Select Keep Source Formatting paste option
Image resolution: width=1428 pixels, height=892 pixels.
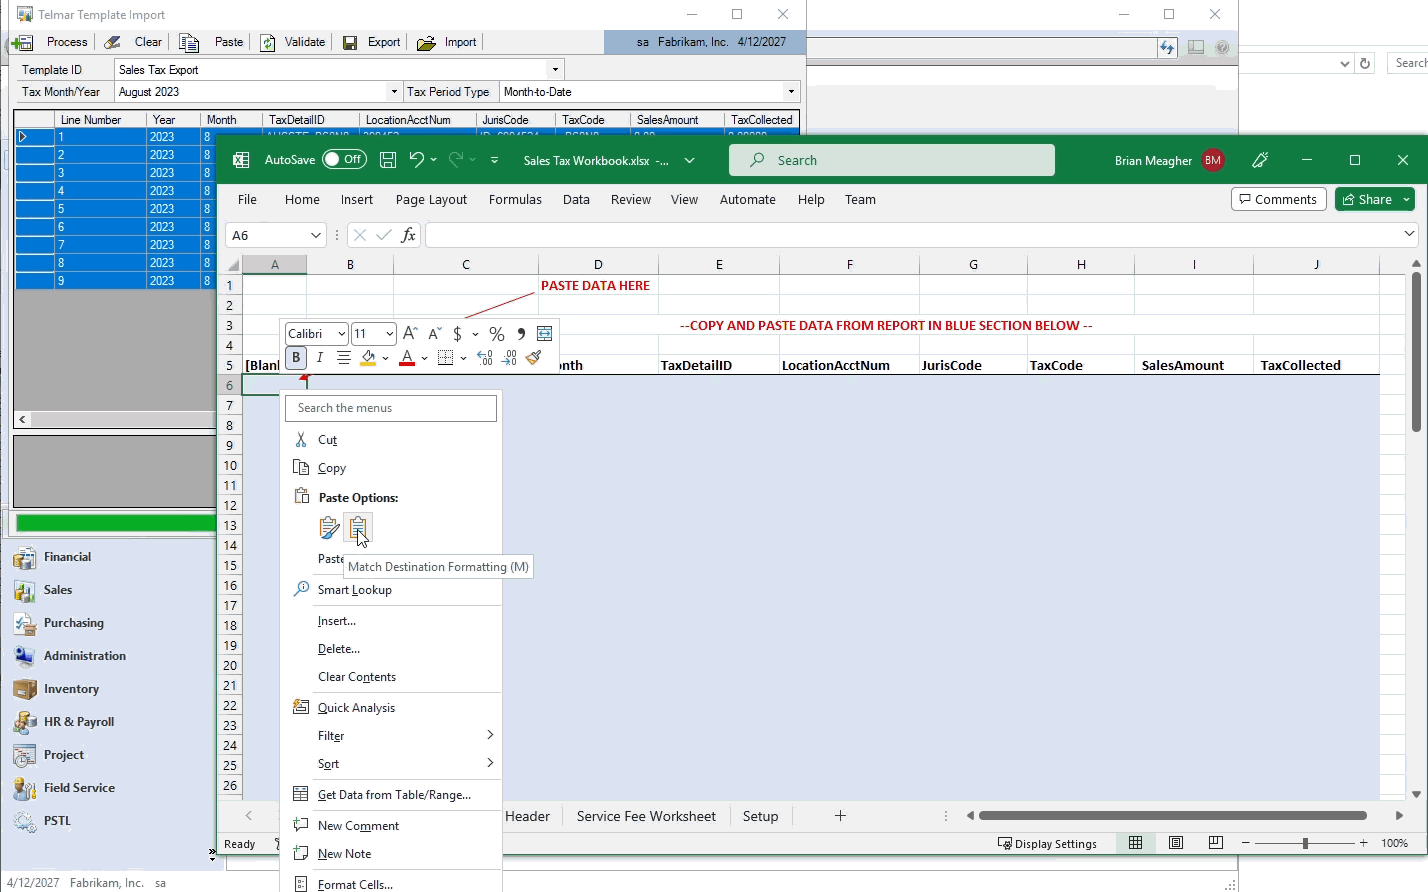click(x=330, y=527)
